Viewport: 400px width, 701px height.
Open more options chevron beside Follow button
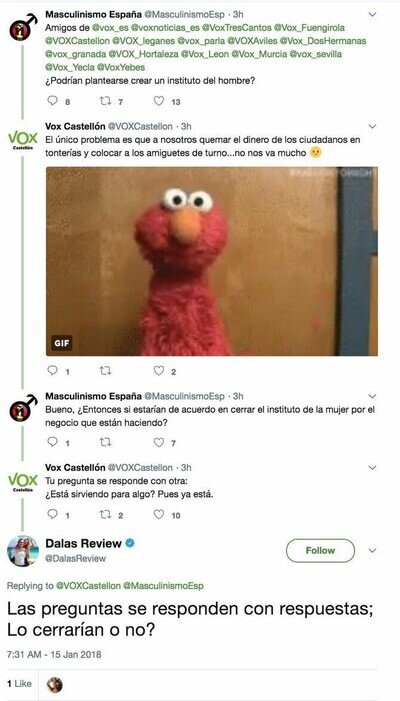tap(372, 551)
